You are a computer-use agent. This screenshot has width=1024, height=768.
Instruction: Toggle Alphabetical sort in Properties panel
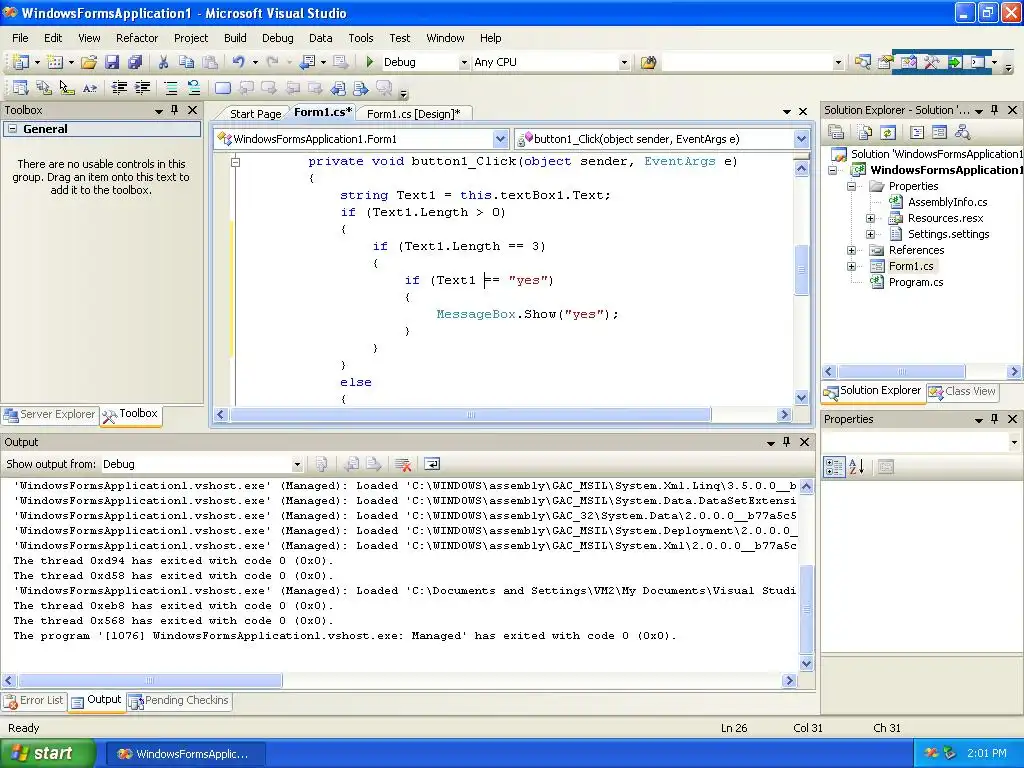[x=857, y=467]
